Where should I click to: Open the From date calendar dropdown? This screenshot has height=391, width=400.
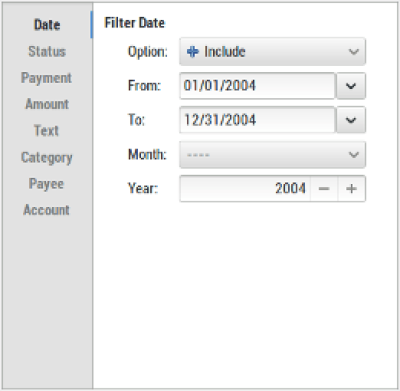pos(351,86)
